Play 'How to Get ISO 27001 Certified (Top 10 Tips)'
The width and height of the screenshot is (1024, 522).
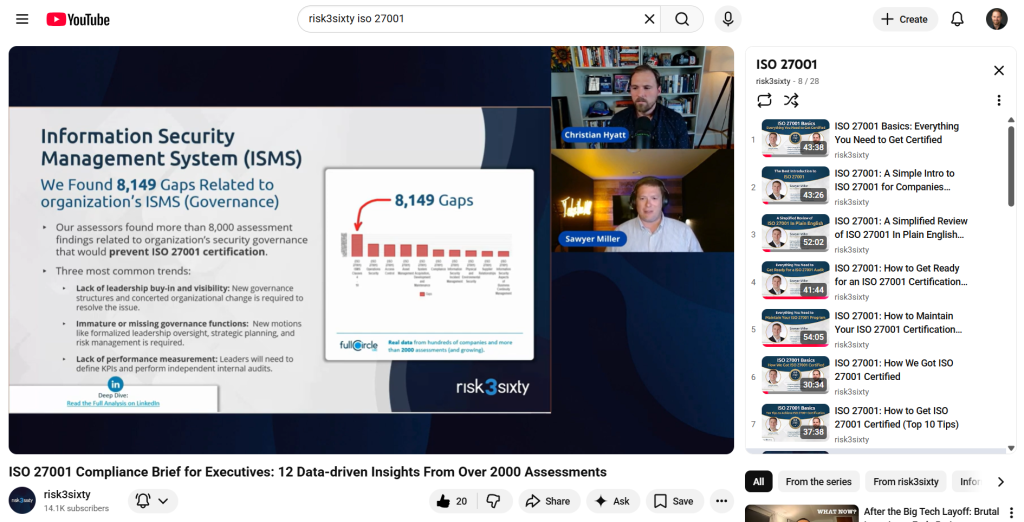pos(897,417)
